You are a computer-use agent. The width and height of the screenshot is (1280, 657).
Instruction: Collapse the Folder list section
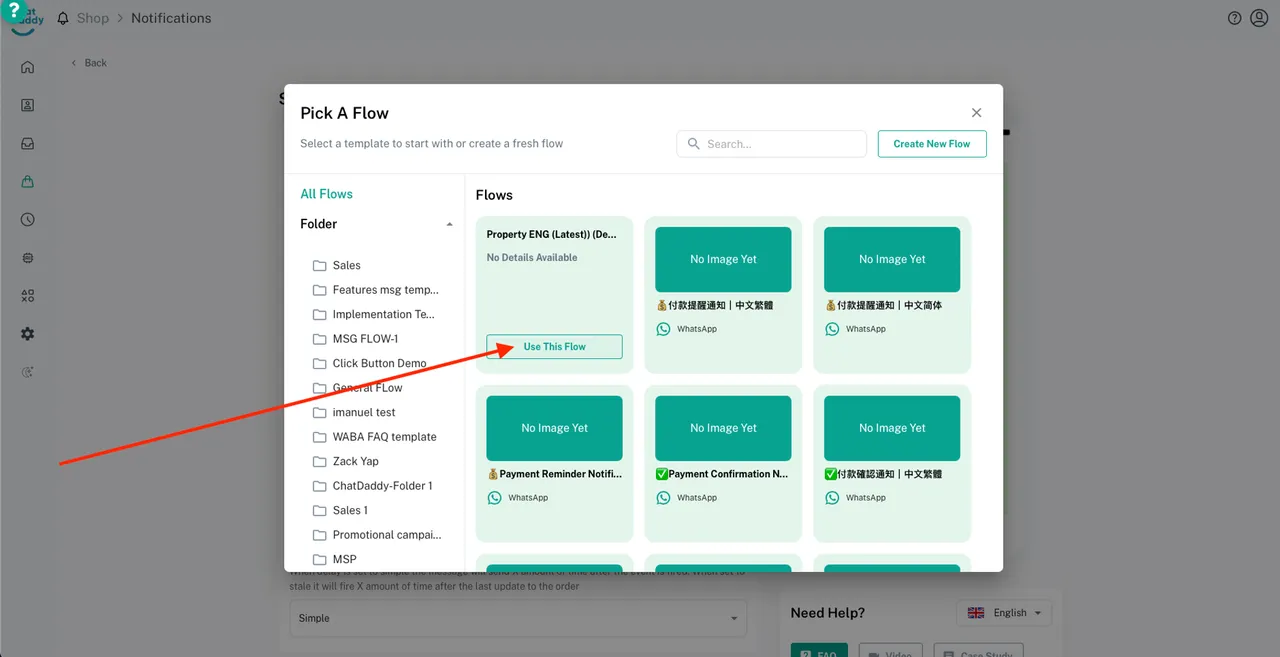tap(449, 224)
